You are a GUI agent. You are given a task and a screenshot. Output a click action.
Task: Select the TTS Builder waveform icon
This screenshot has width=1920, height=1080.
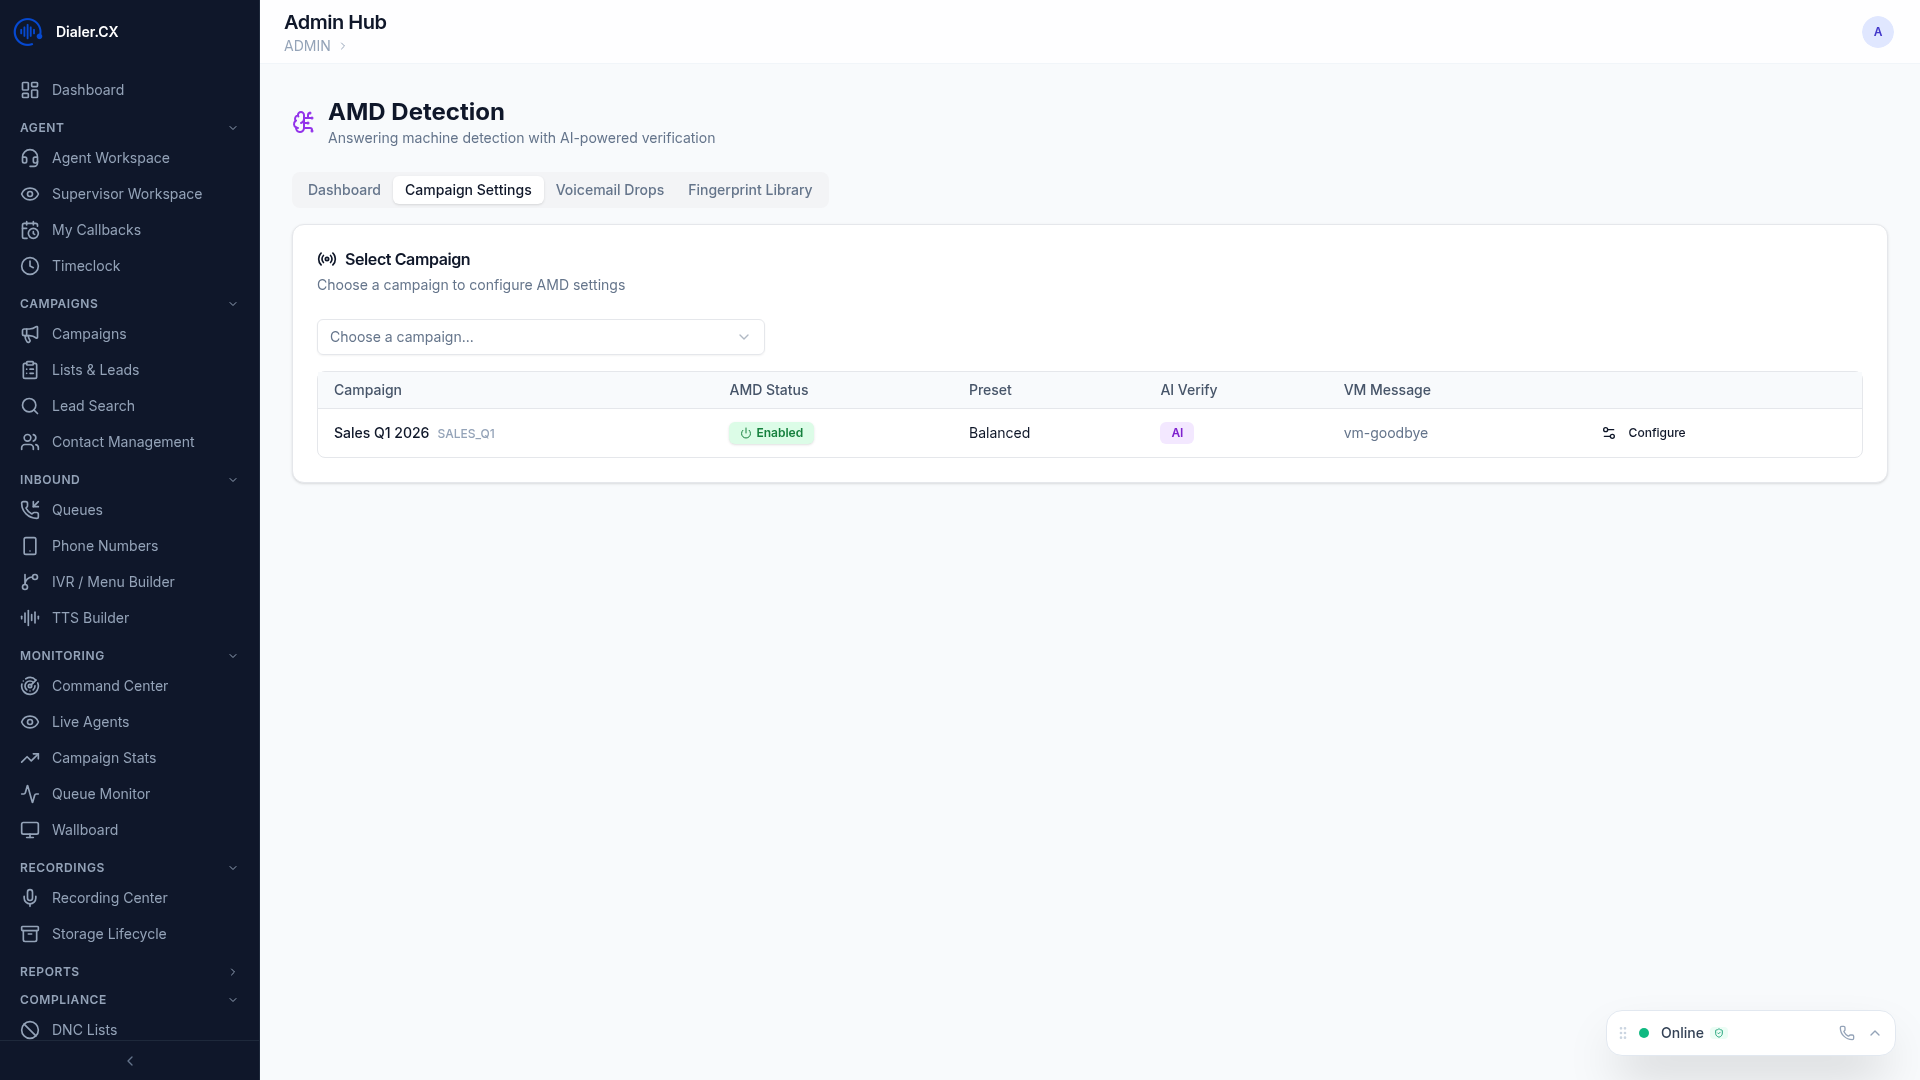point(30,618)
